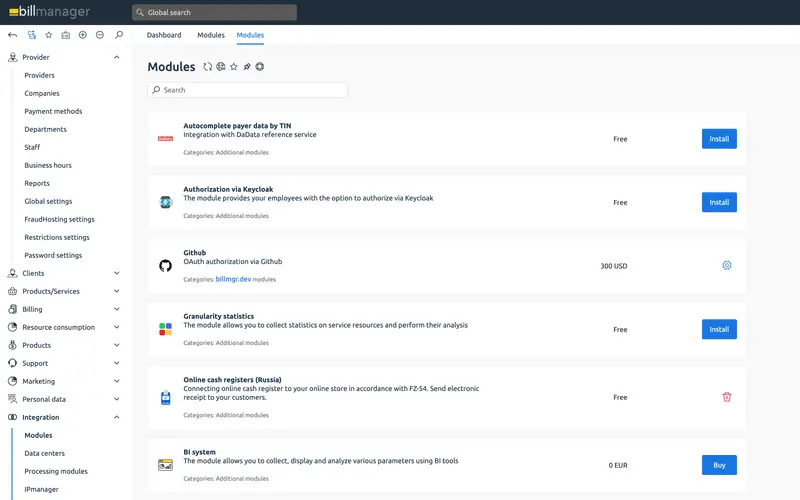Screen dimensions: 800x500
Task: Click the Integration section icon
Action: [x=13, y=417]
